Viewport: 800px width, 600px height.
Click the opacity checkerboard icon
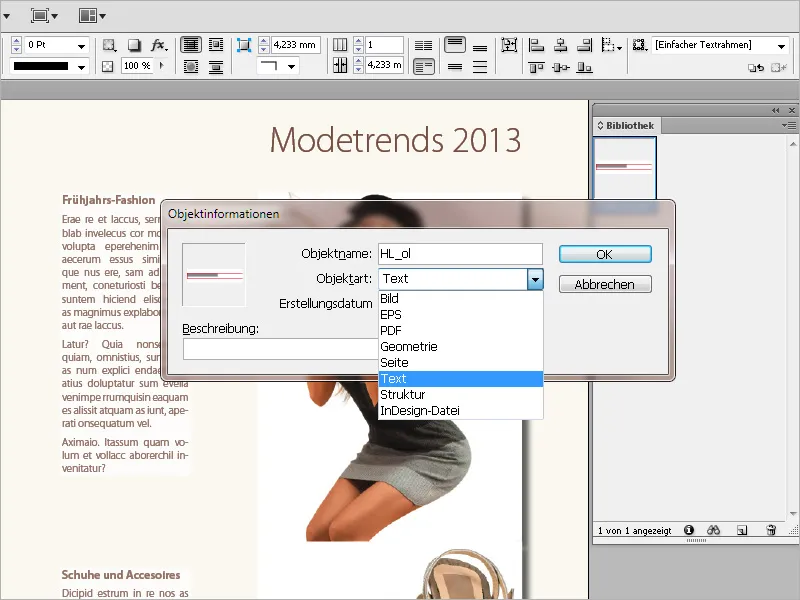[x=107, y=66]
